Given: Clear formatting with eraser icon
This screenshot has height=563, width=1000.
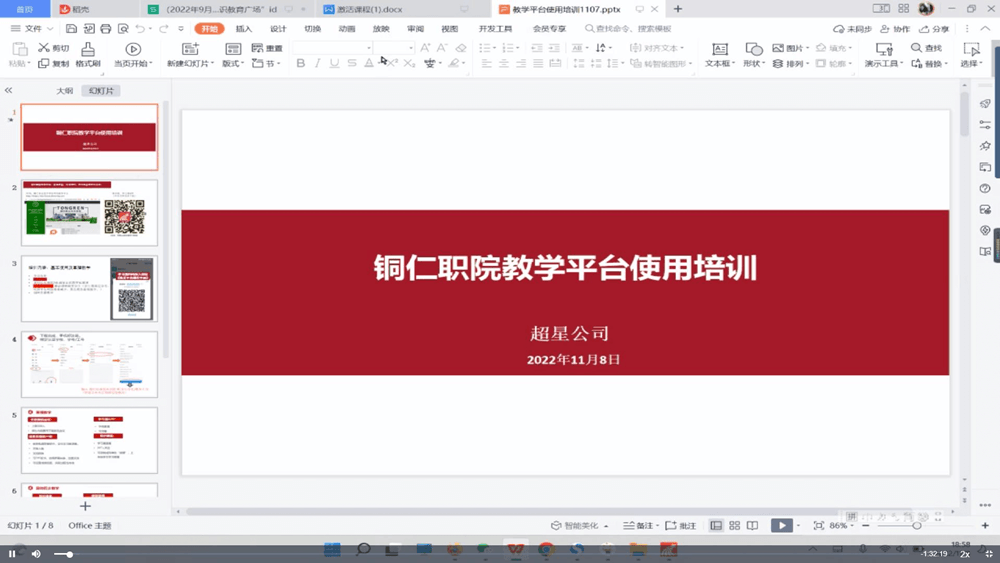Looking at the screenshot, I should tap(460, 48).
